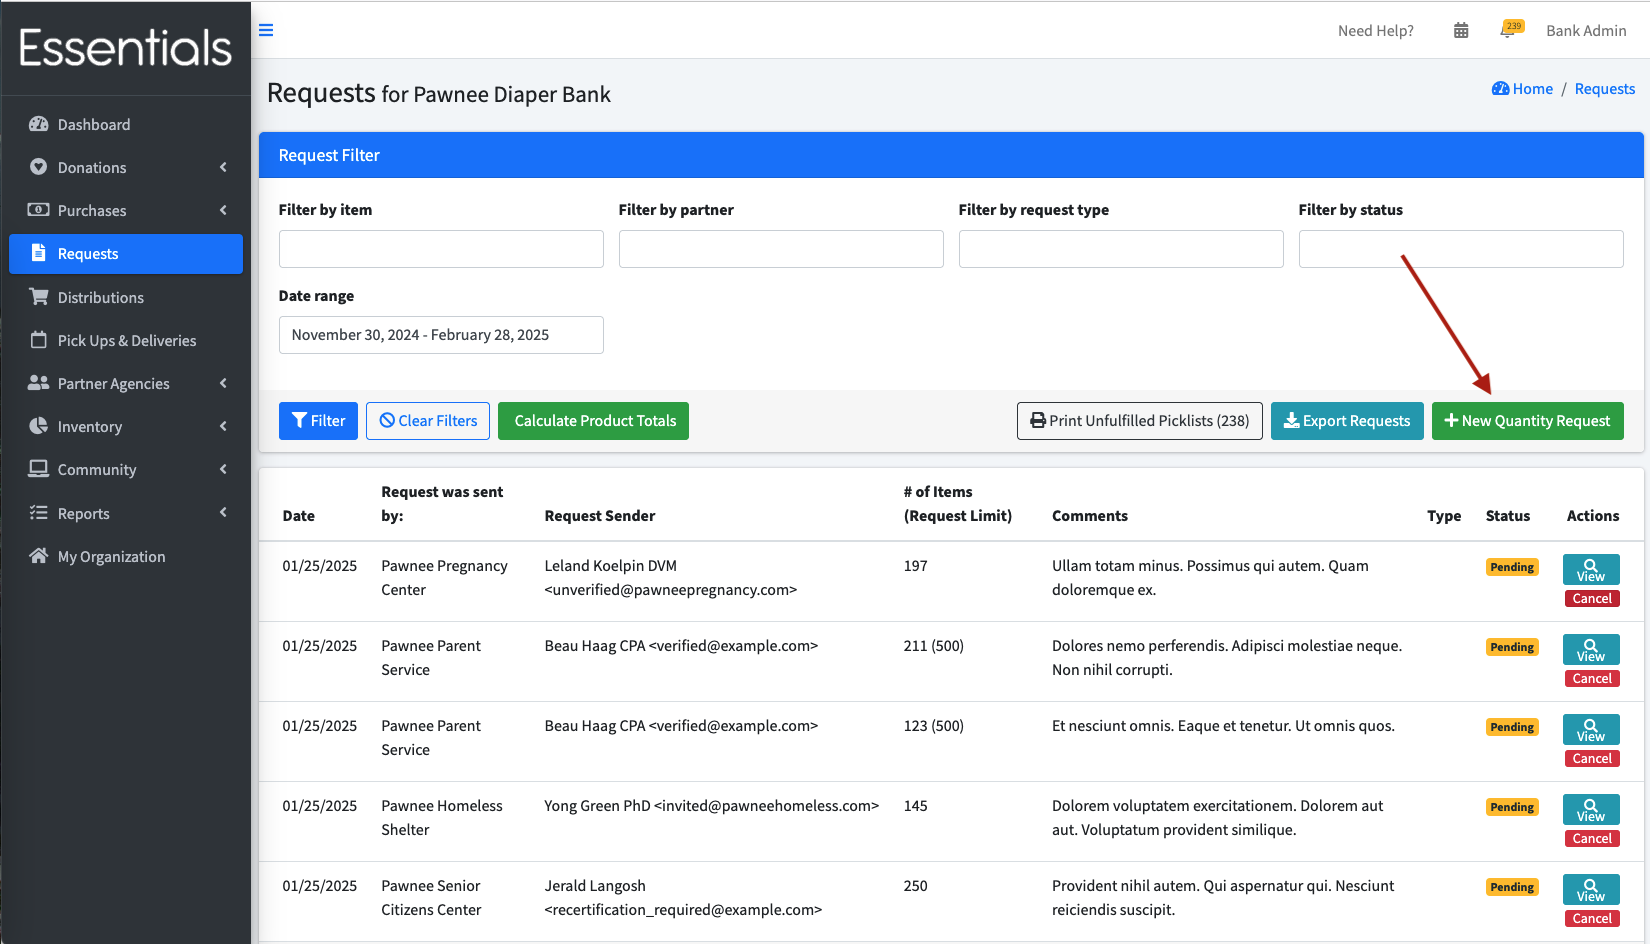Expand the Reports submenu chevron
This screenshot has width=1650, height=944.
(x=223, y=513)
